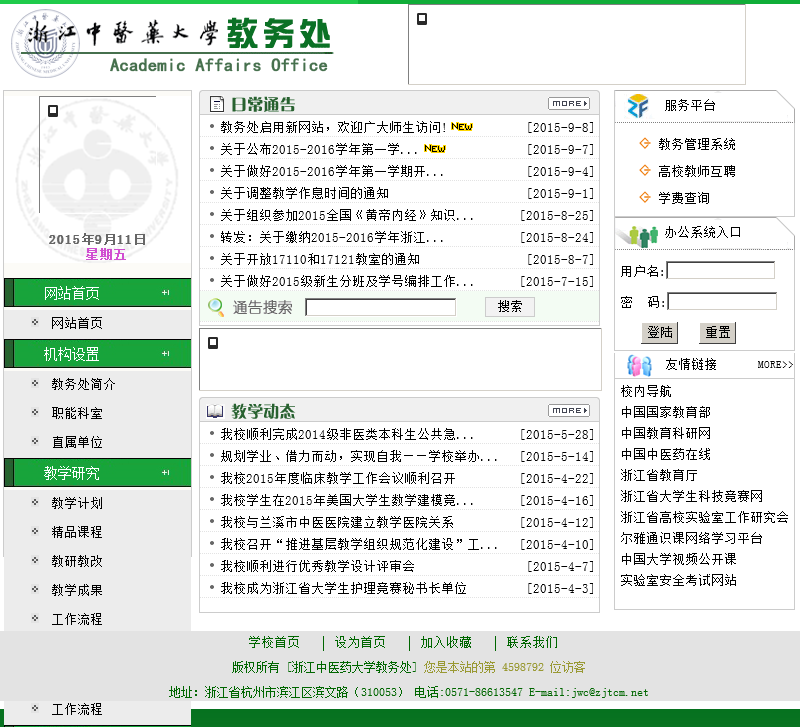Image resolution: width=800 pixels, height=727 pixels.
Task: Open news 我校成为浙江省大学生护理竞赛秘书长单位
Action: tap(343, 588)
